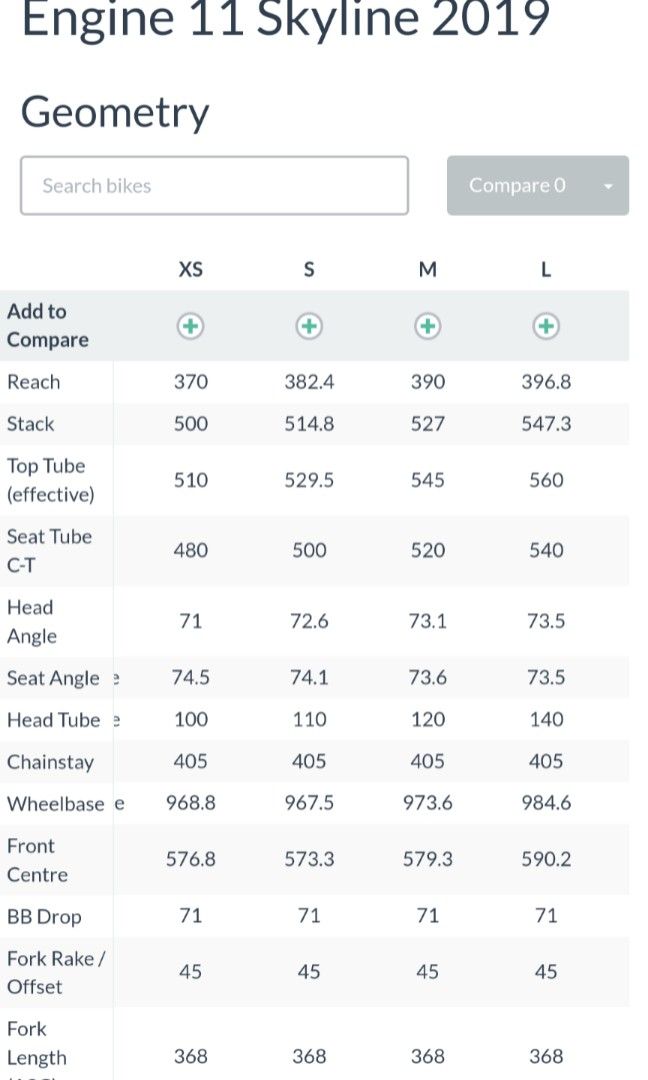
Task: Click the Stack row label
Action: coord(31,424)
